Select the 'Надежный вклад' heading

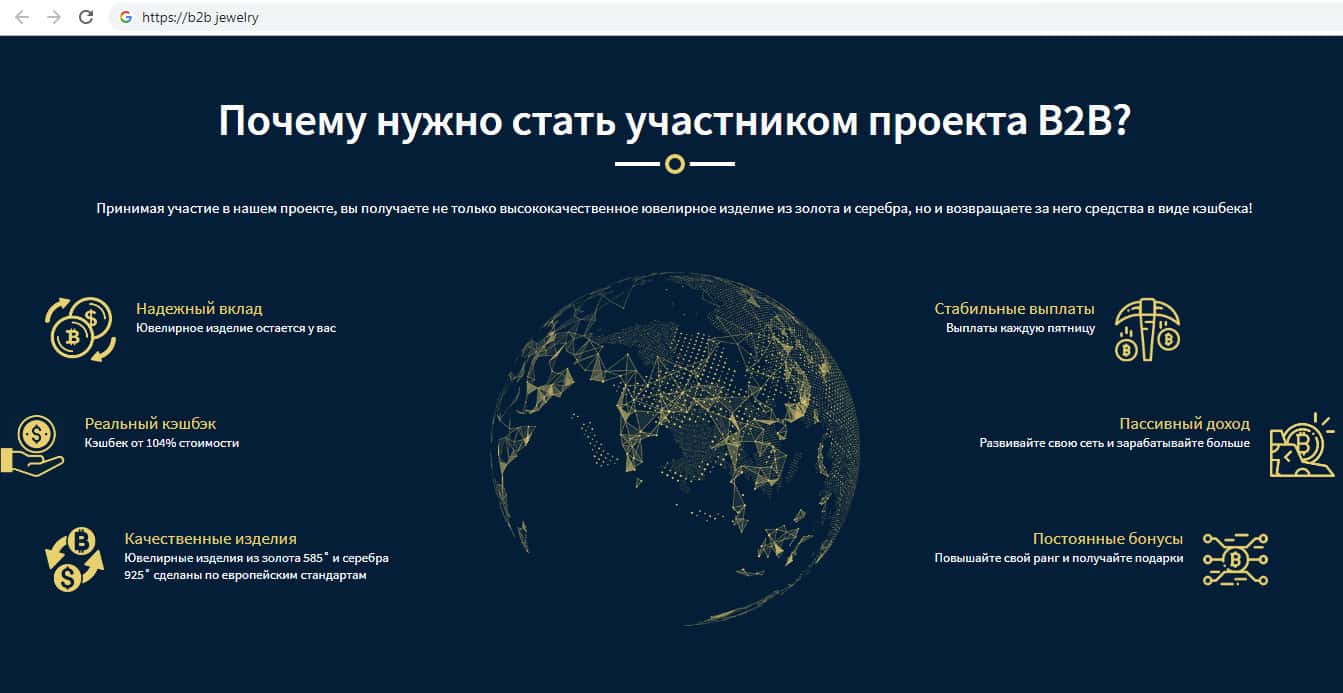coord(199,309)
